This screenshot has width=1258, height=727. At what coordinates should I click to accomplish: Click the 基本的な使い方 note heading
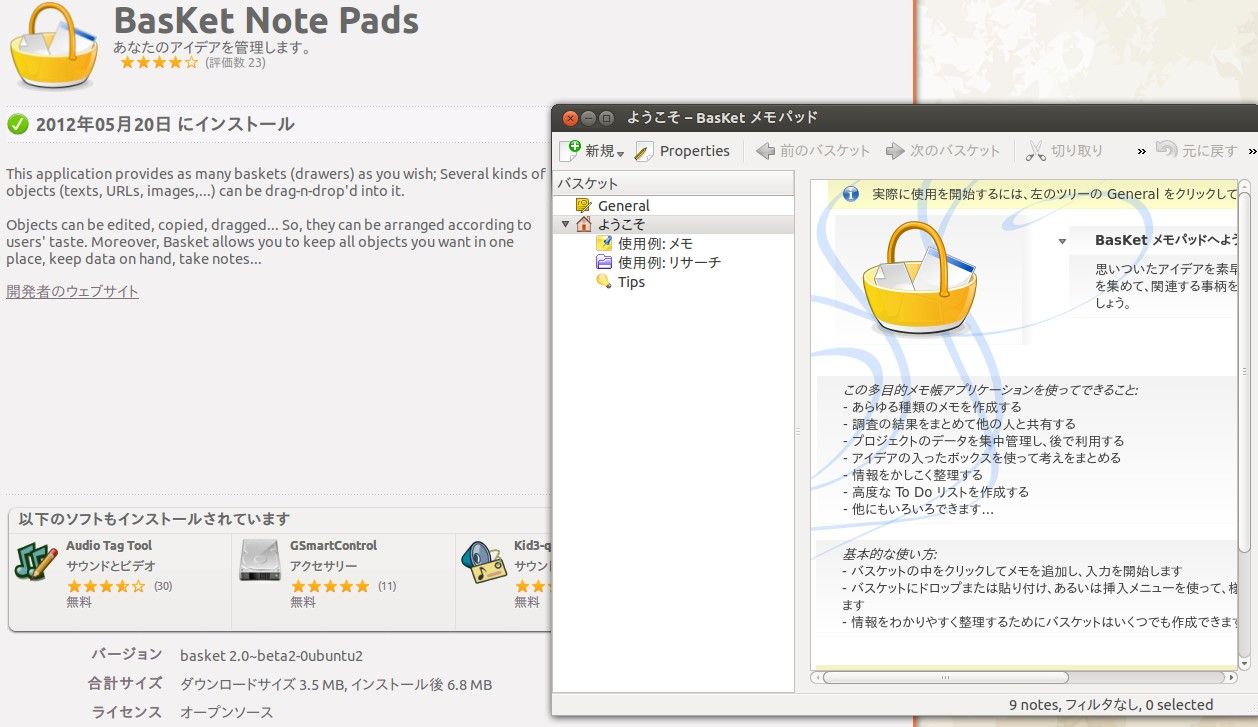click(889, 553)
